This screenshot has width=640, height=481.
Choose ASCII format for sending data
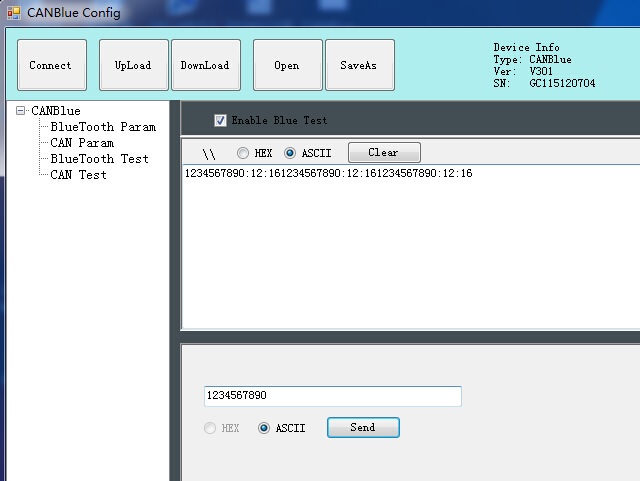[x=265, y=428]
